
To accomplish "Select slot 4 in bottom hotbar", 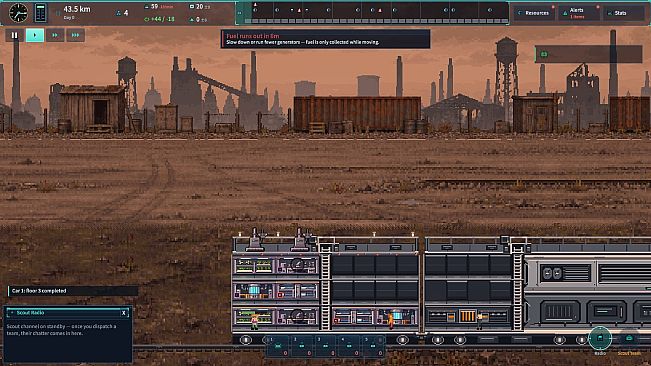I will point(349,347).
